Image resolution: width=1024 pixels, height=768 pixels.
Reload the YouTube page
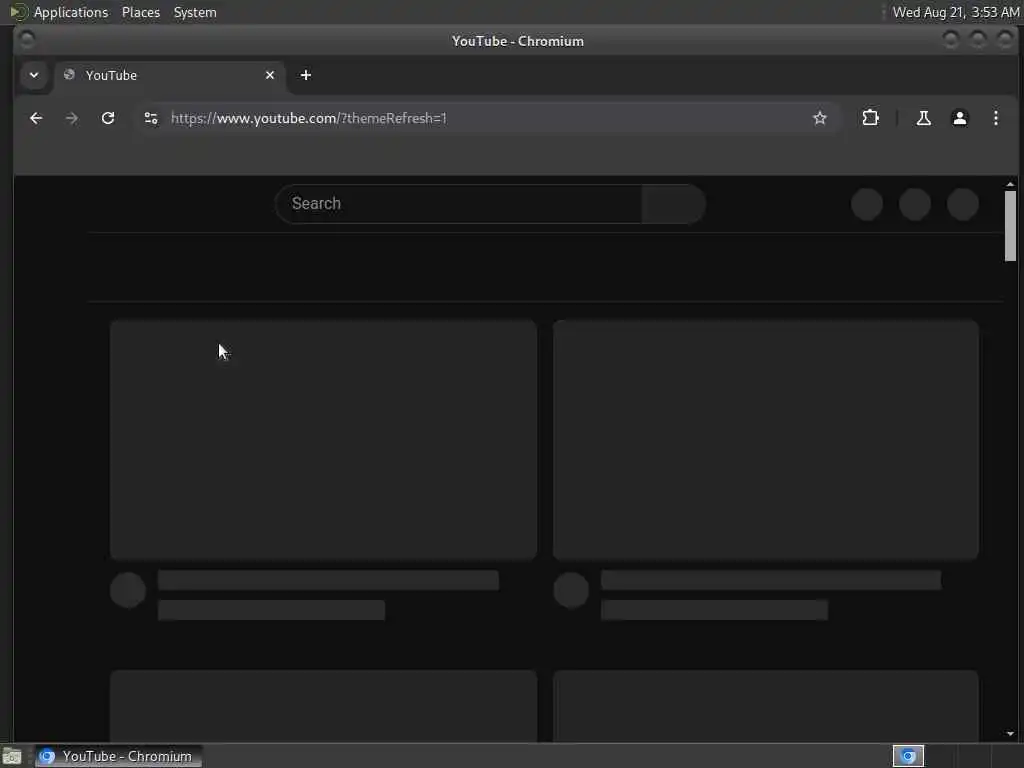(x=108, y=118)
